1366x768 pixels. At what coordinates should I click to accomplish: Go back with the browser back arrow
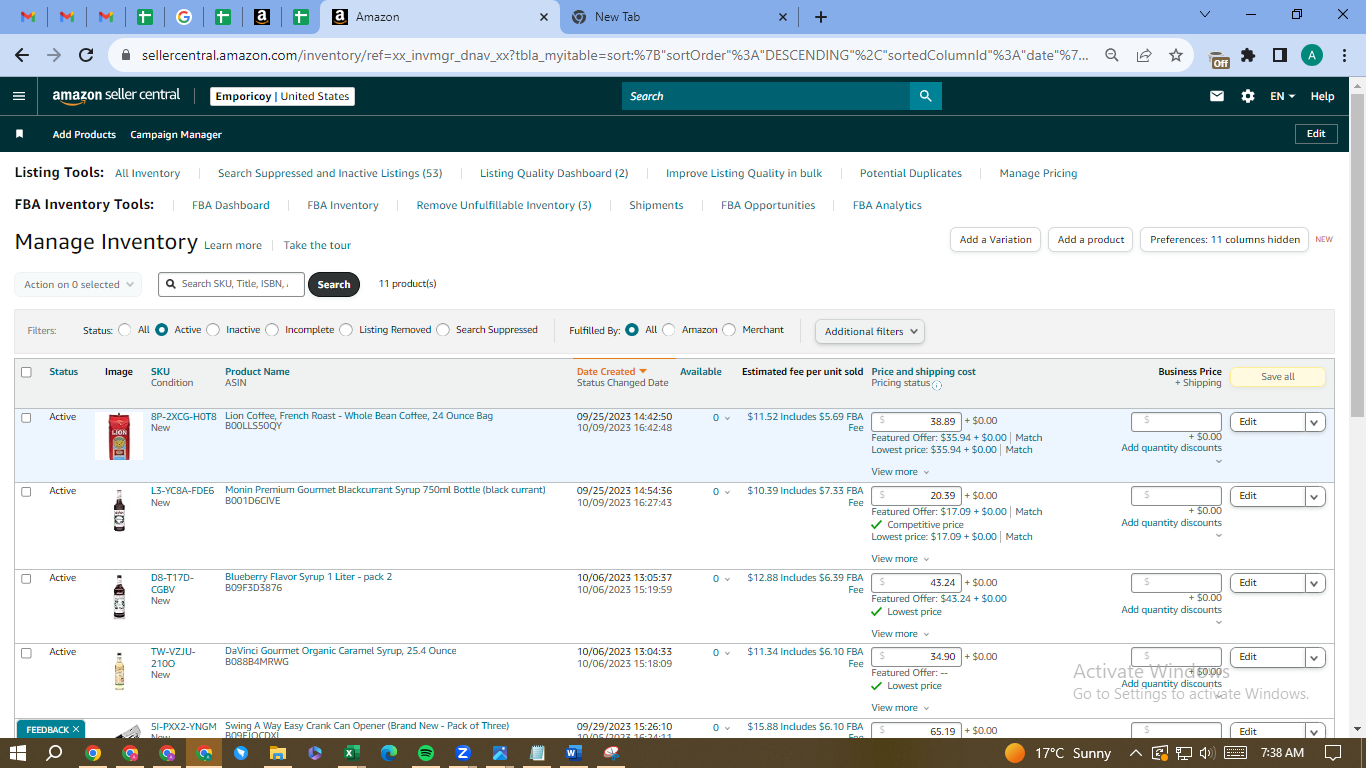pyautogui.click(x=22, y=56)
